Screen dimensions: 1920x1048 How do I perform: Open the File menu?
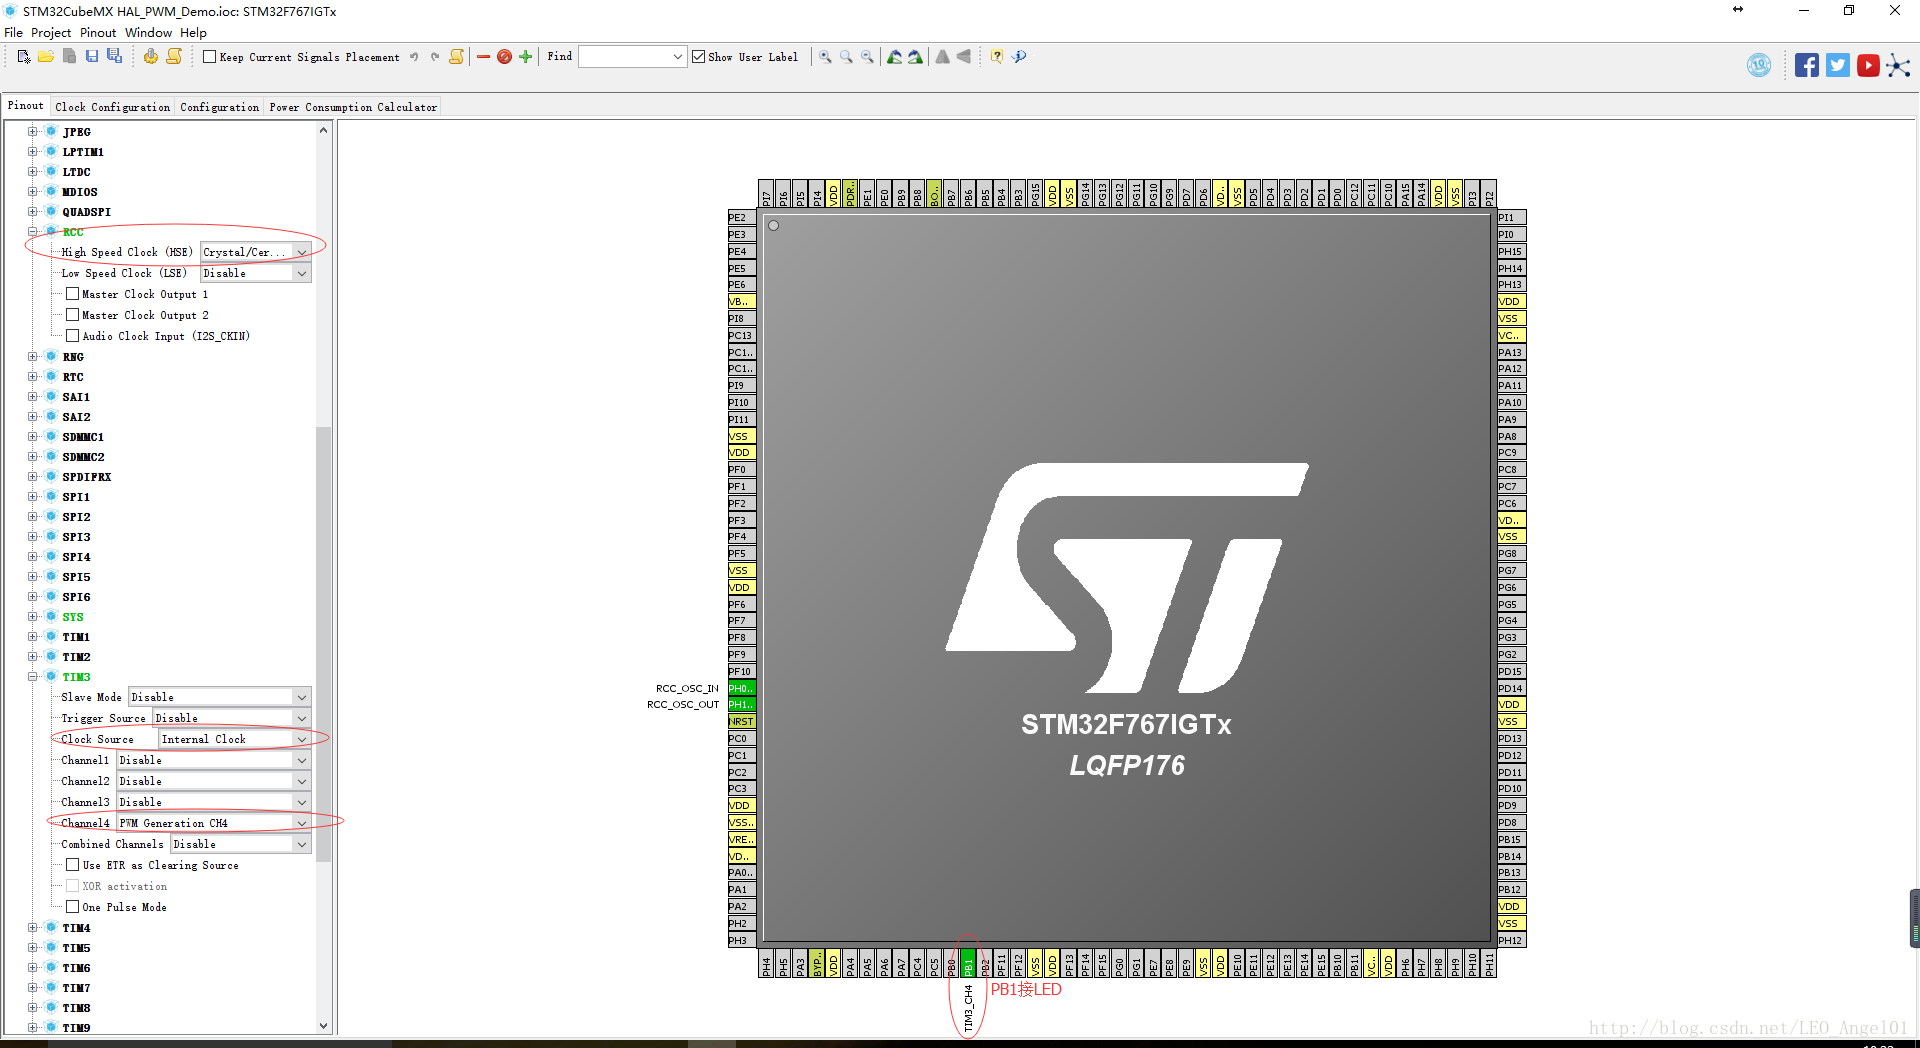tap(13, 33)
